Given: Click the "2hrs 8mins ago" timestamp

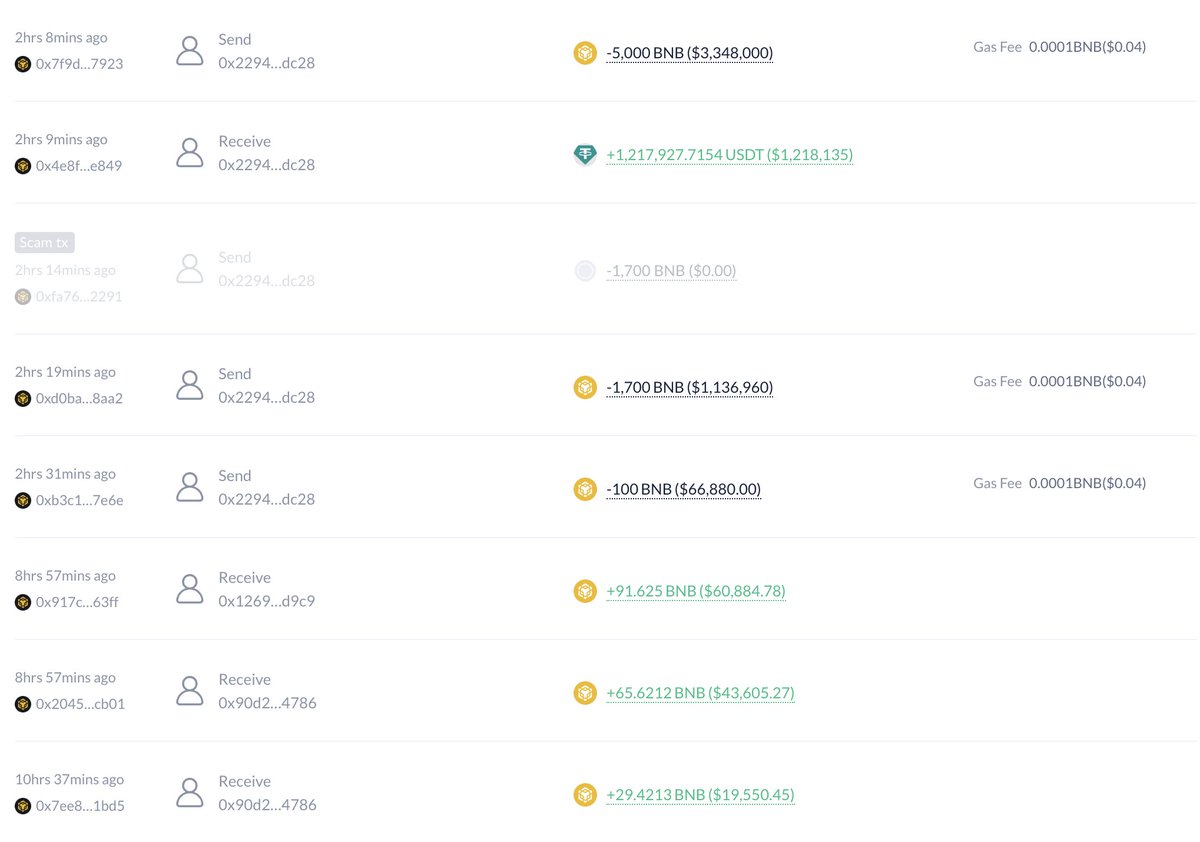Looking at the screenshot, I should coord(61,38).
